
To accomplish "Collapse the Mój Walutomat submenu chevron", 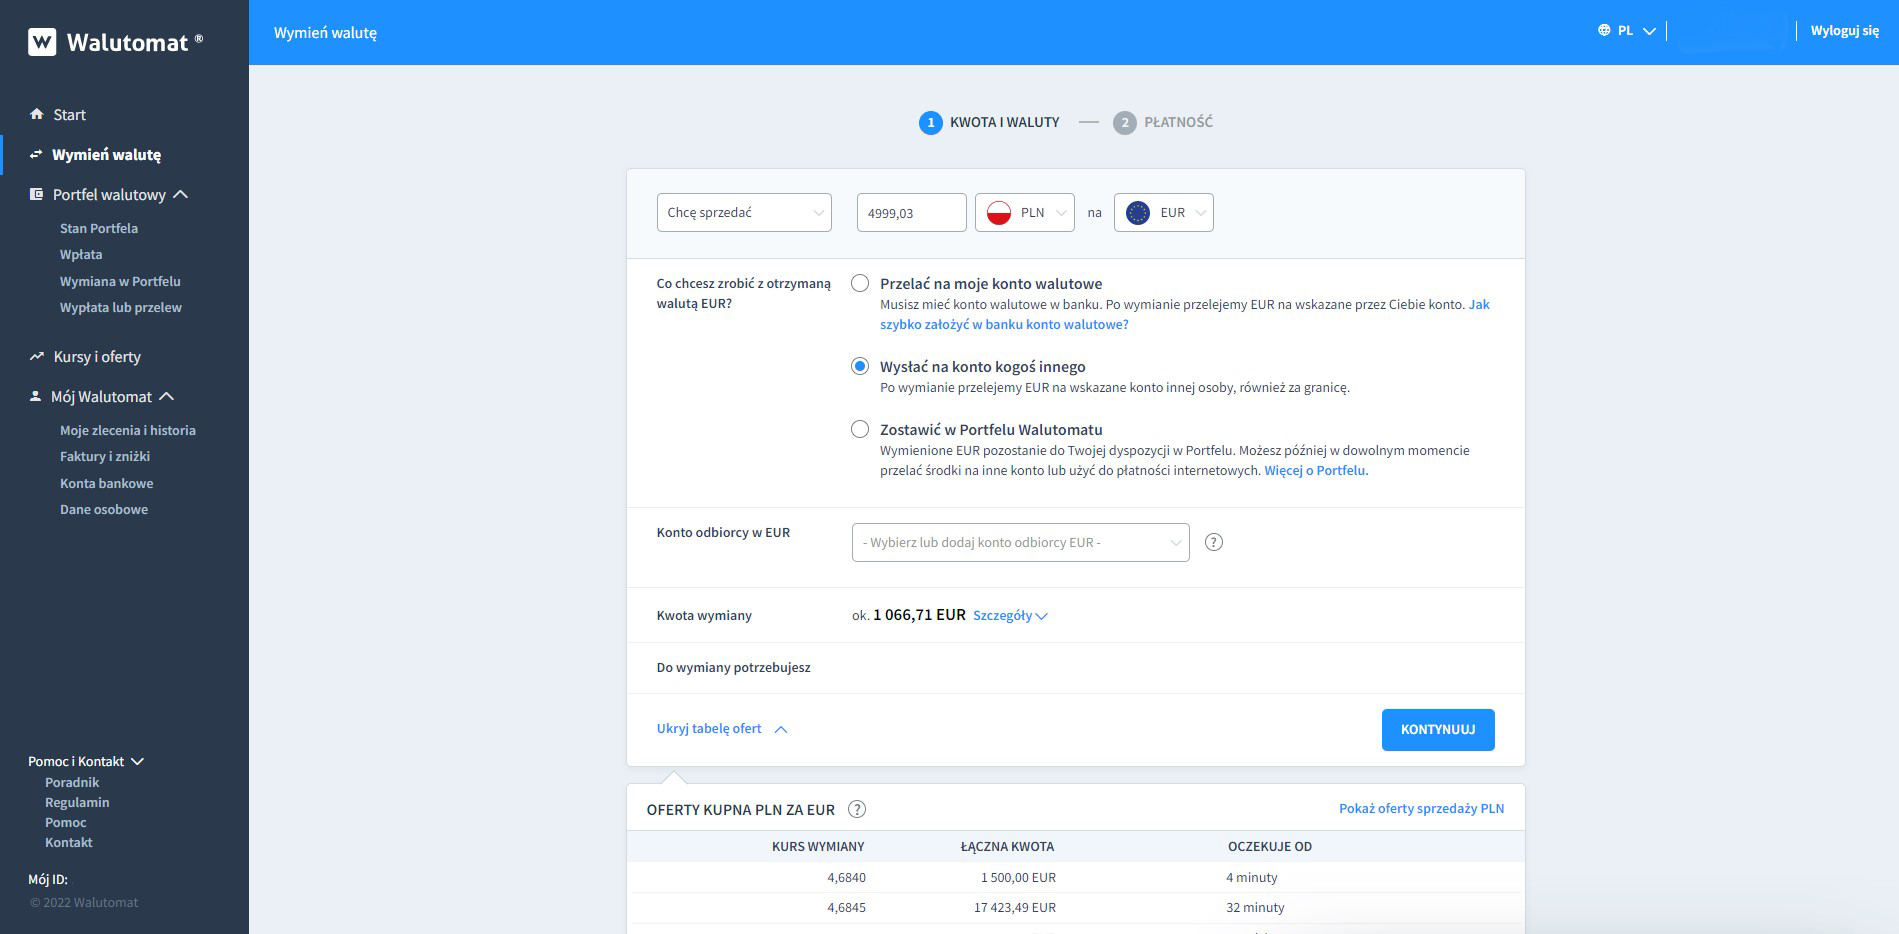I will [167, 396].
